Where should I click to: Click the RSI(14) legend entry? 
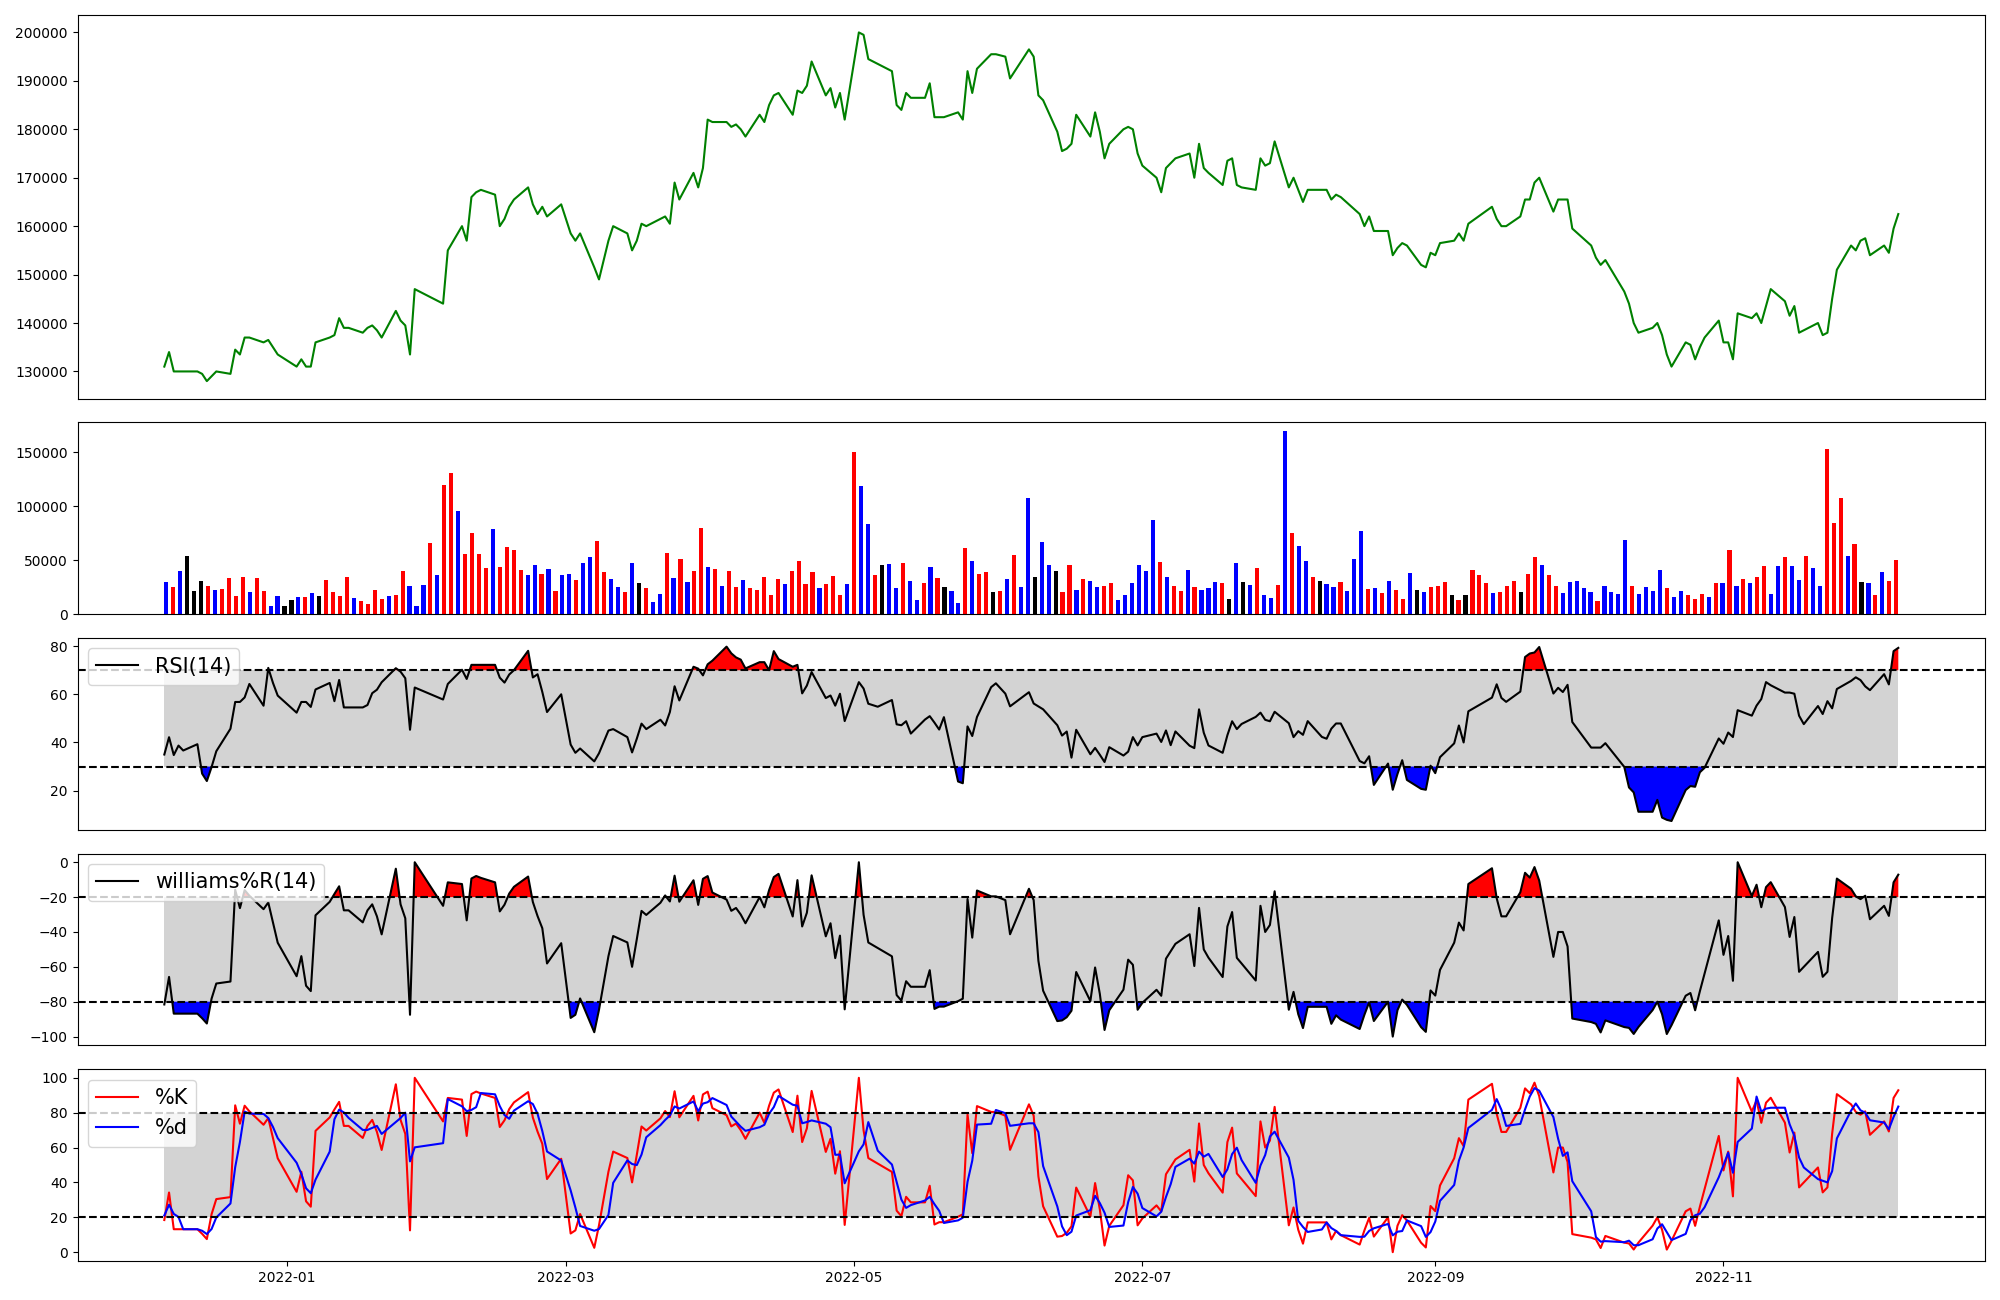[x=192, y=666]
